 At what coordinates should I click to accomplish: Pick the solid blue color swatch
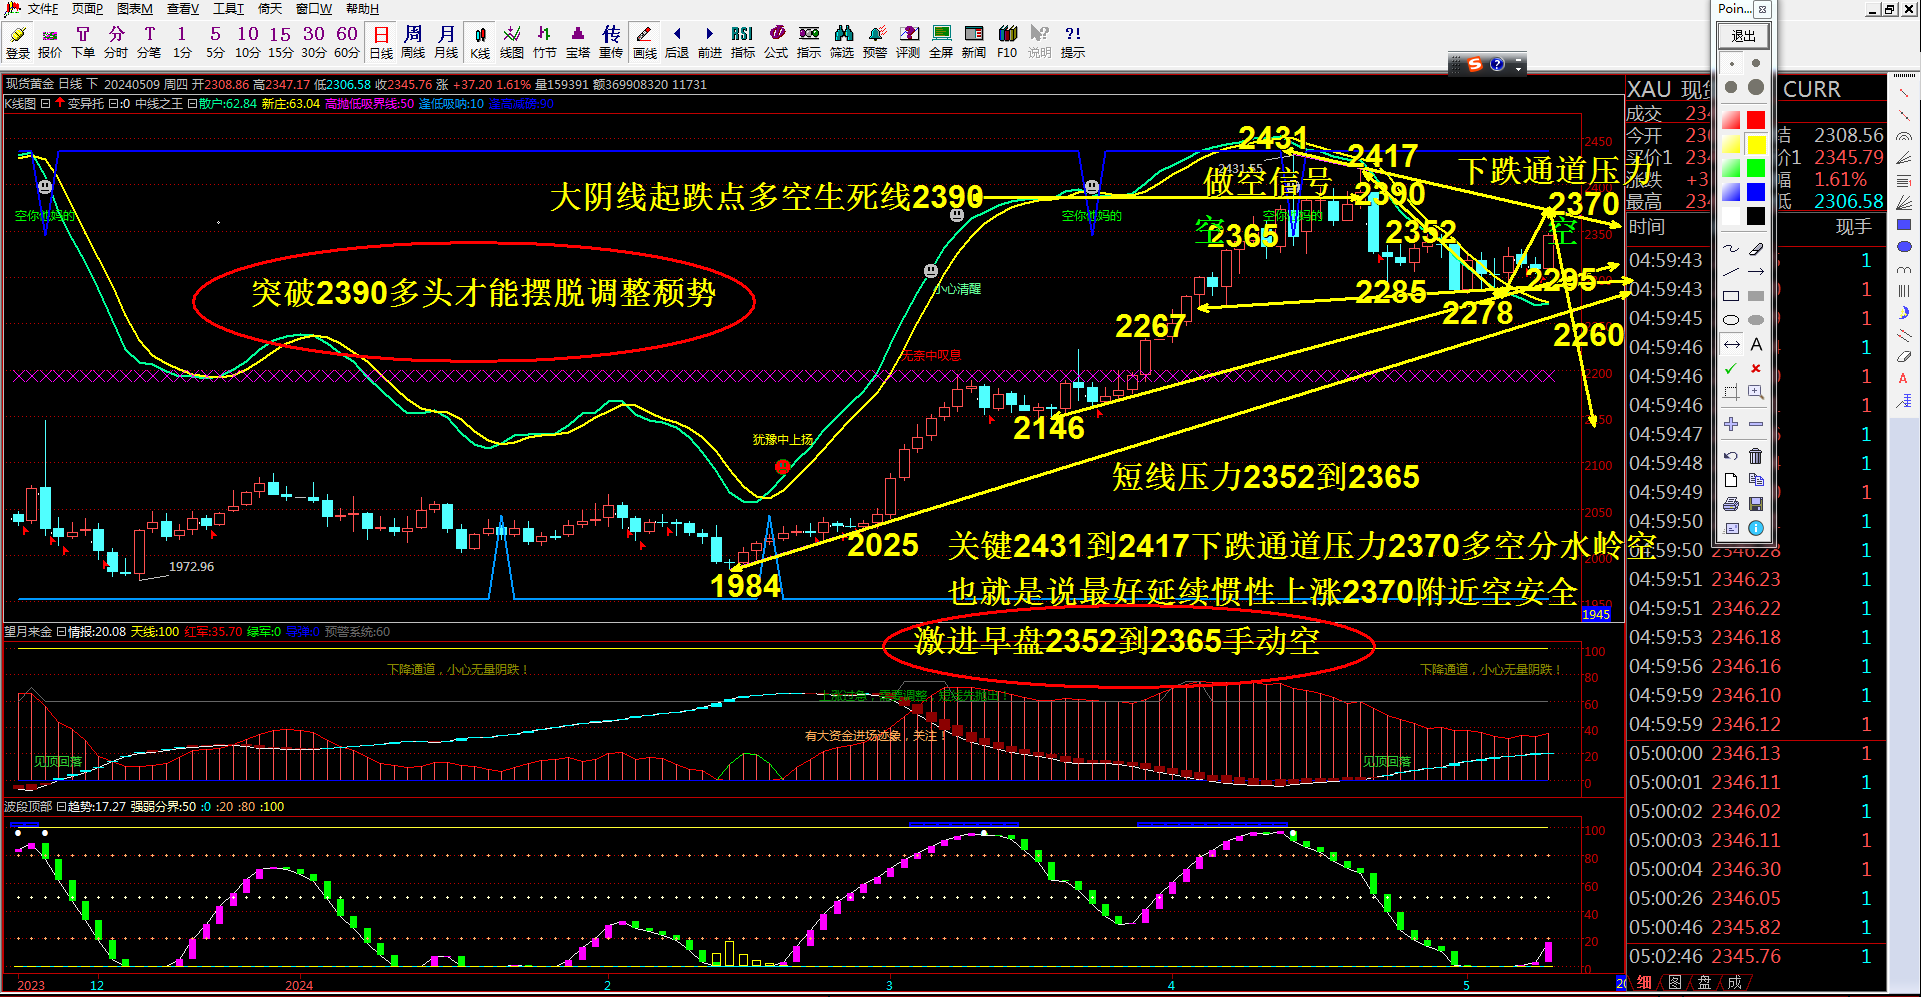[x=1756, y=192]
